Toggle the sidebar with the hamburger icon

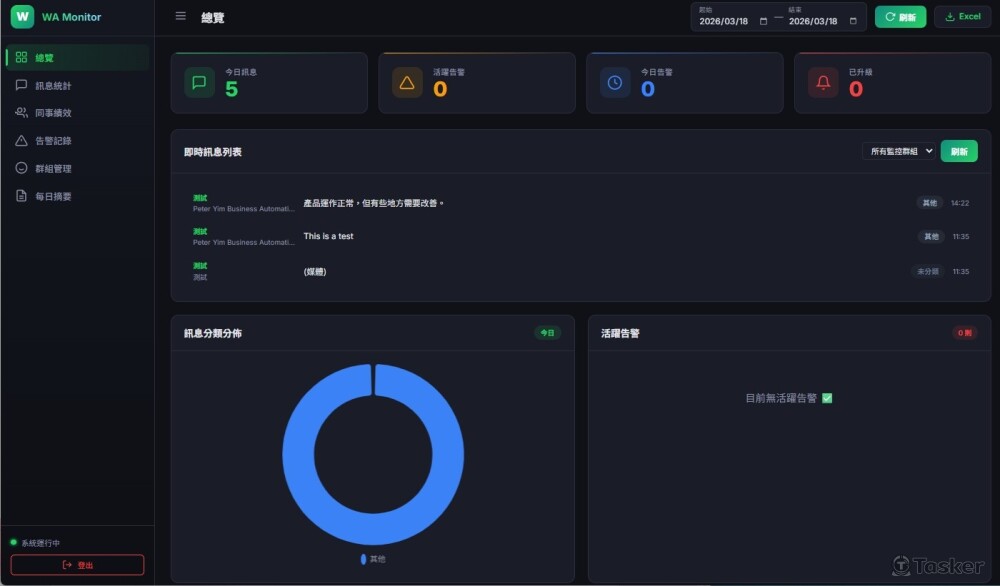180,16
